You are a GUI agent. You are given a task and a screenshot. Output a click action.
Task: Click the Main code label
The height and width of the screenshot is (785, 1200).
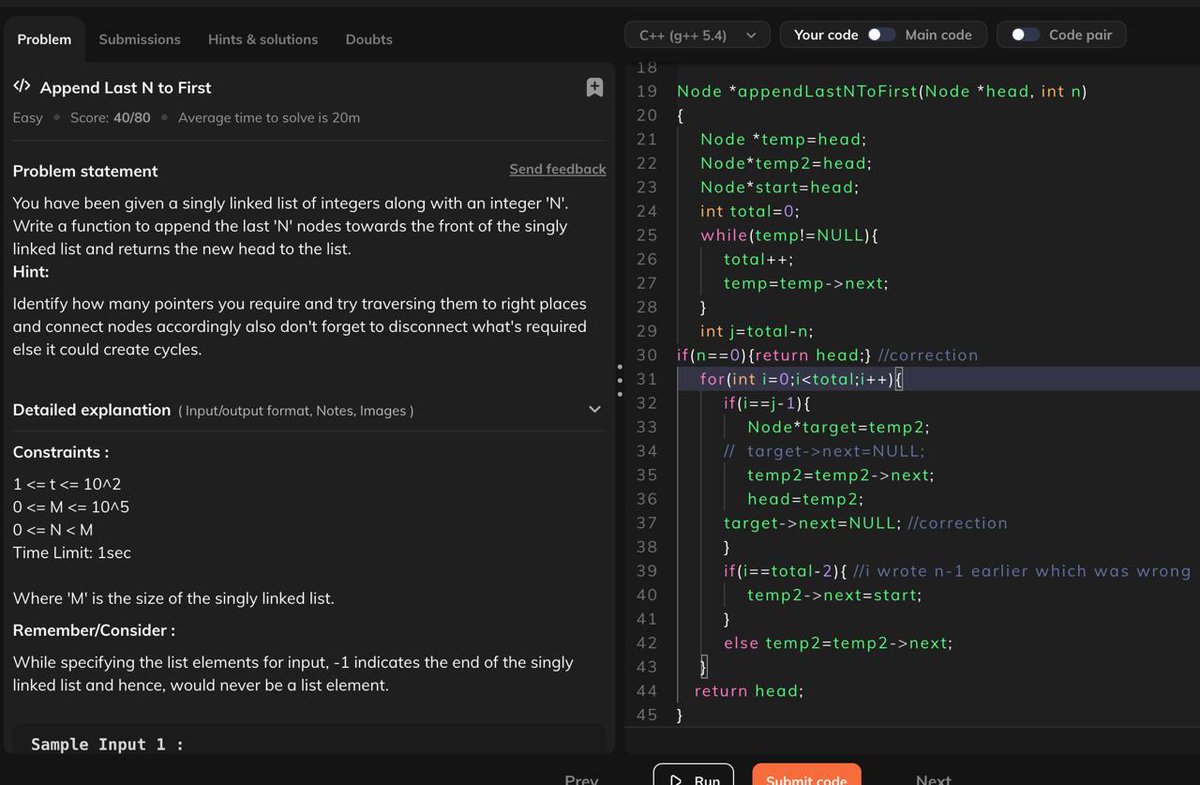click(938, 35)
